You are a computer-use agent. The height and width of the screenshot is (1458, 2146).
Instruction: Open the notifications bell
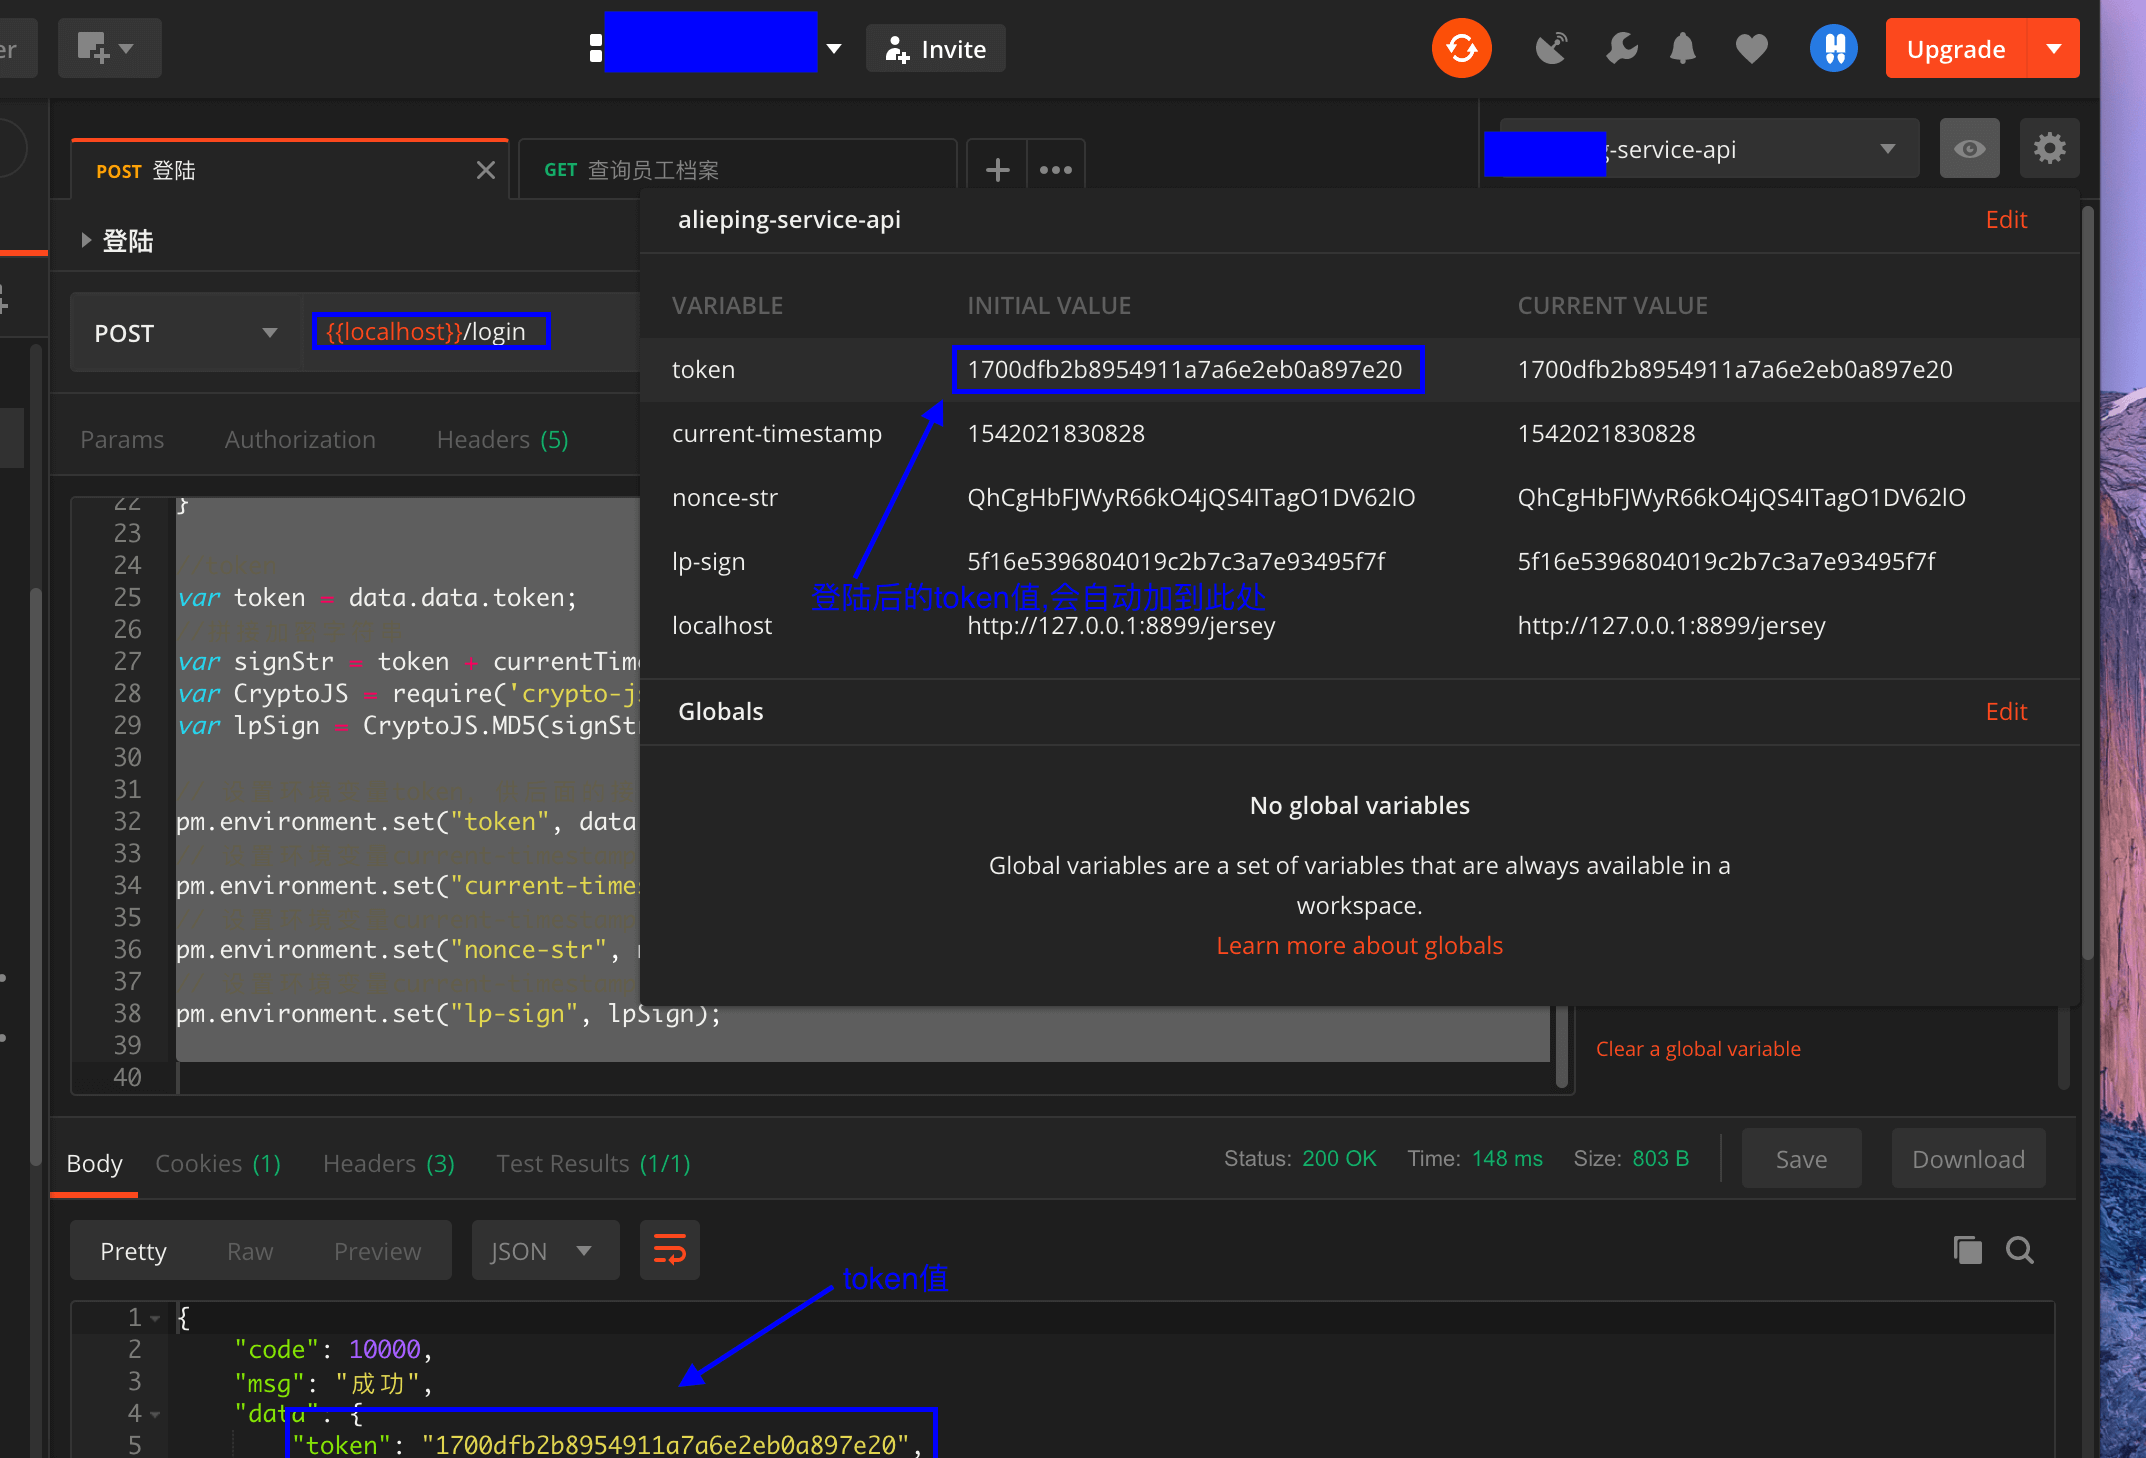1683,48
